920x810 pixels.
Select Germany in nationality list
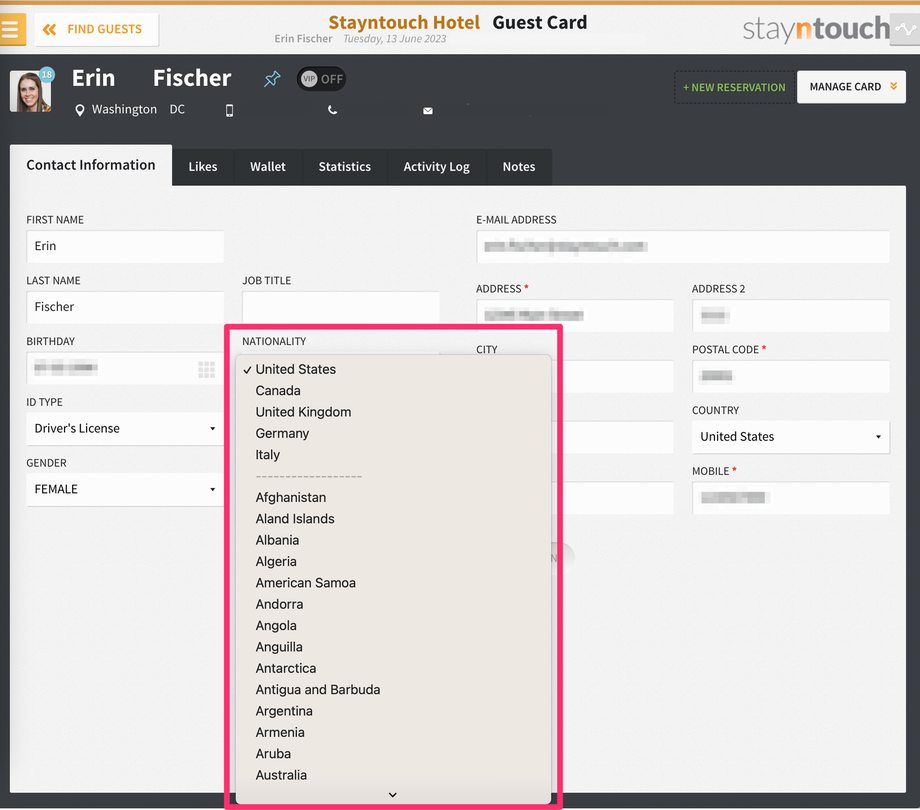coord(393,433)
